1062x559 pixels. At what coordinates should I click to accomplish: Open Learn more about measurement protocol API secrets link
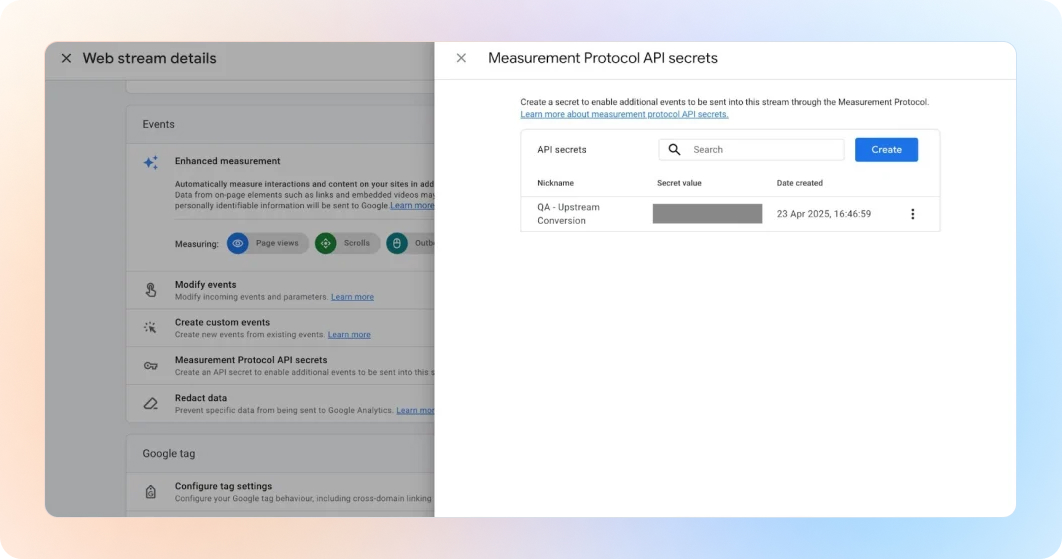(624, 115)
